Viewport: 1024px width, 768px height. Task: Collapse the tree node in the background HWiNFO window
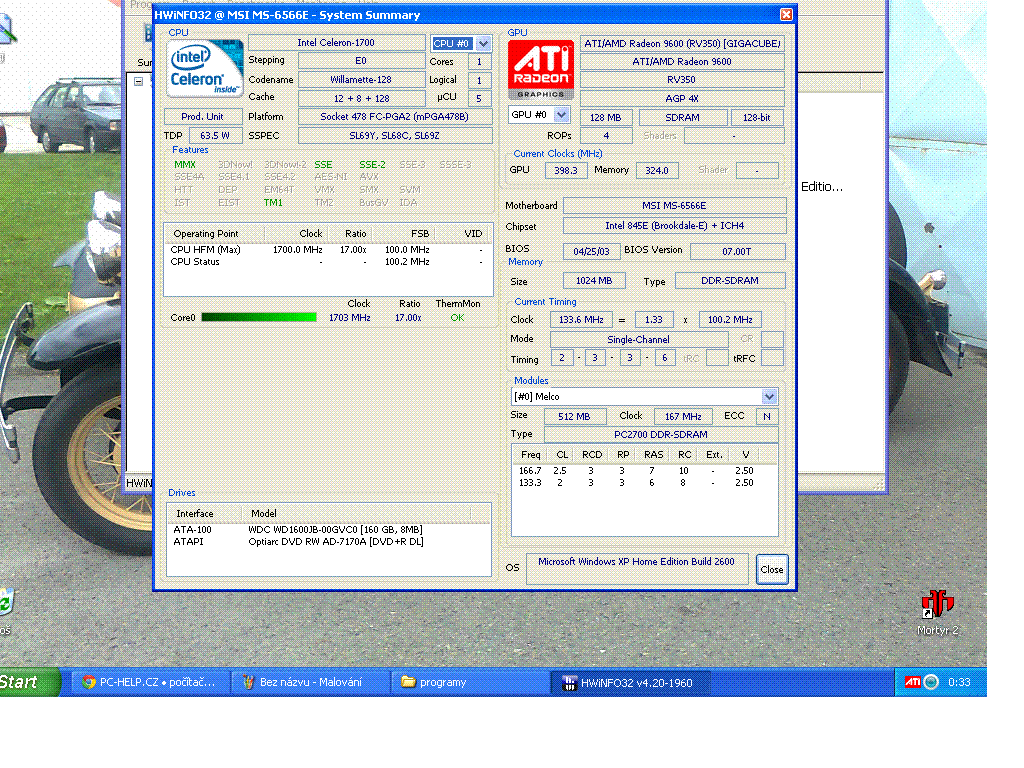pos(138,82)
